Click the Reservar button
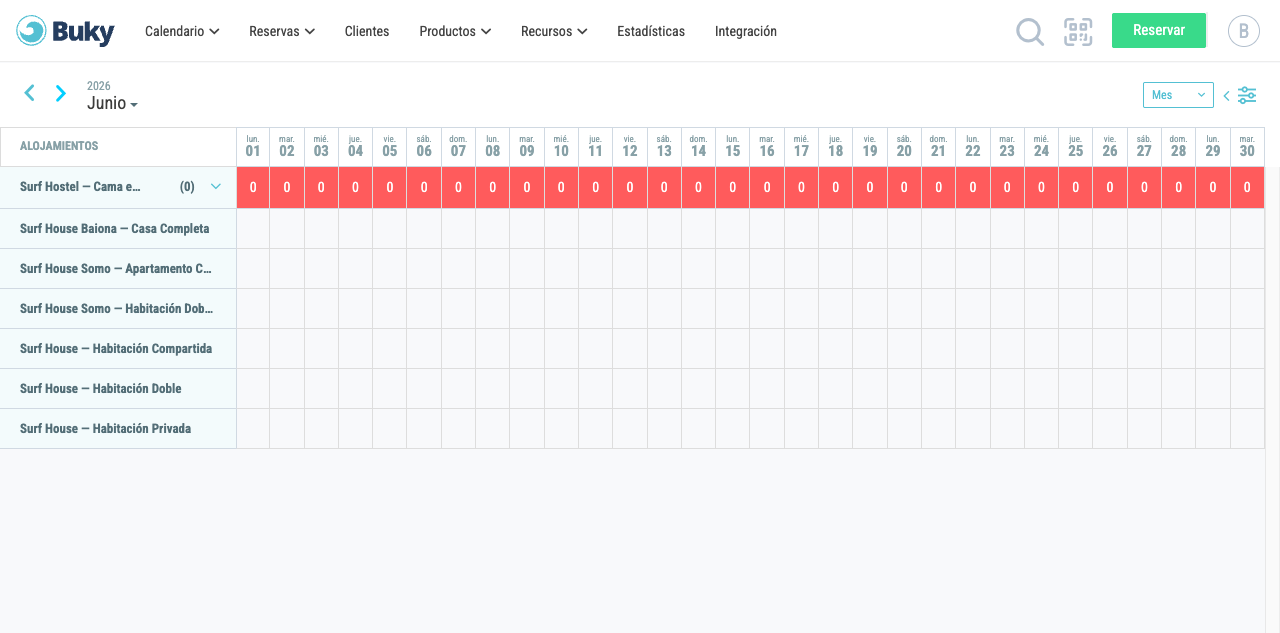This screenshot has height=633, width=1280. click(1159, 31)
